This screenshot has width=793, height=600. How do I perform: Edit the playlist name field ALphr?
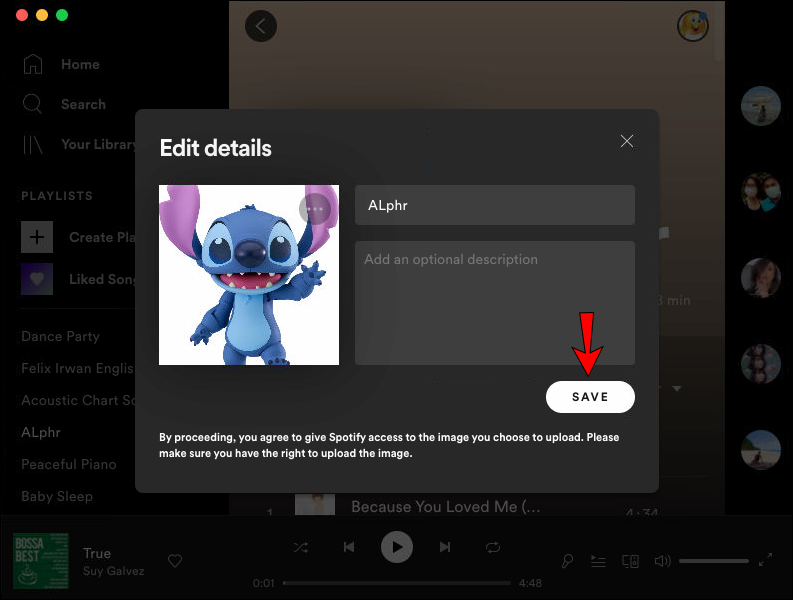(x=495, y=205)
